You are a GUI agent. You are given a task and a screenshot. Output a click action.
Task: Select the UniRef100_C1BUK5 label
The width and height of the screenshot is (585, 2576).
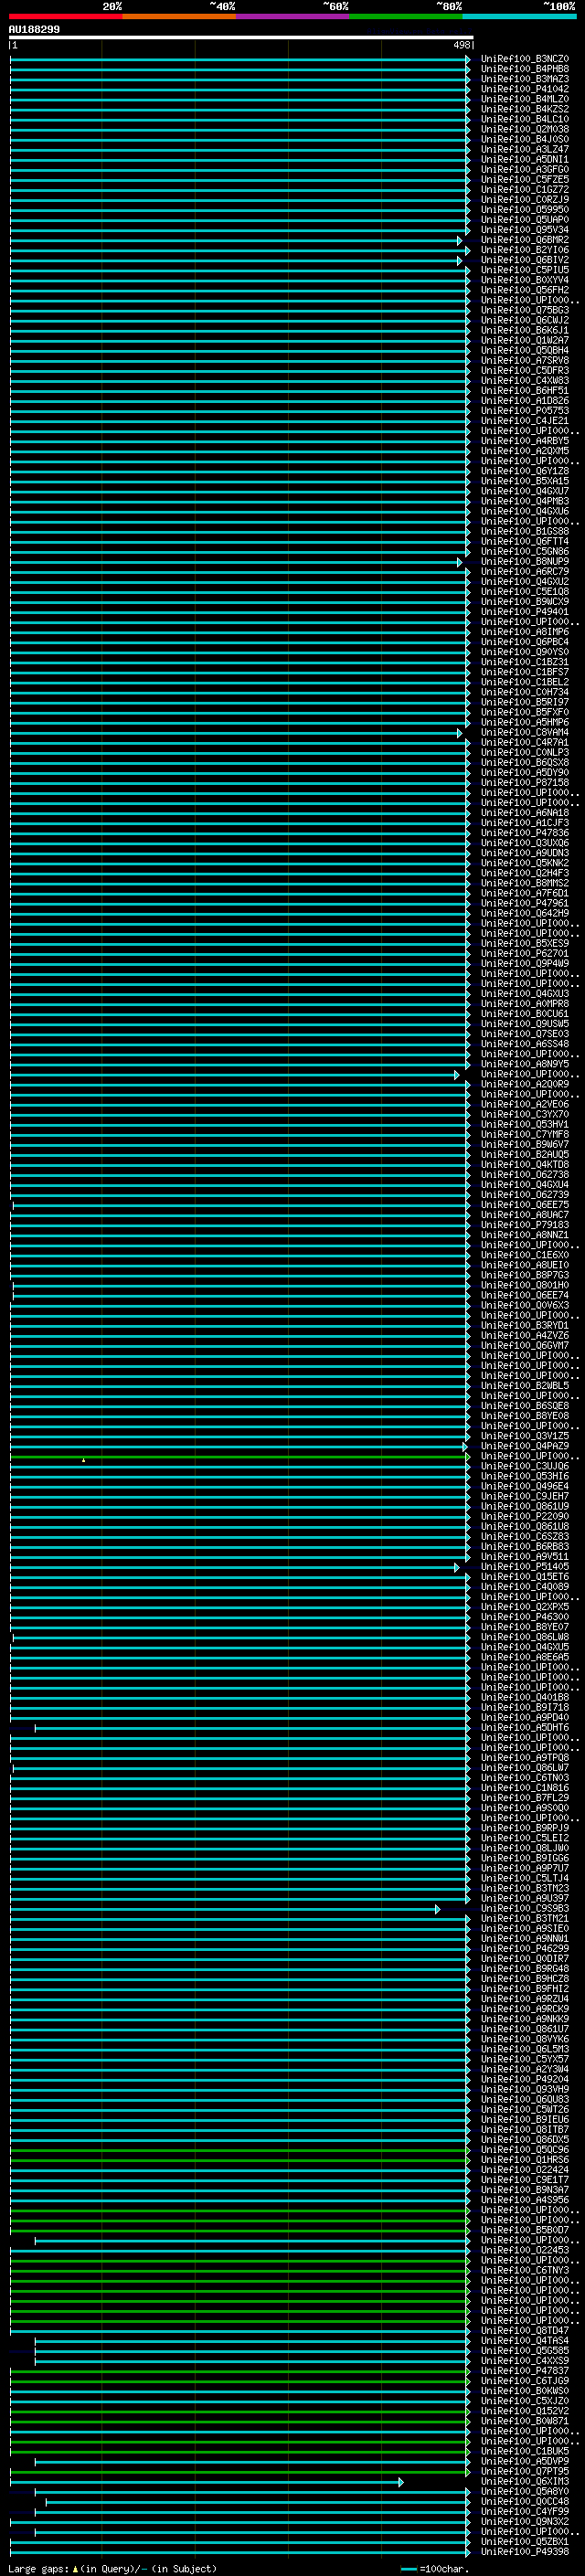coord(524,2451)
